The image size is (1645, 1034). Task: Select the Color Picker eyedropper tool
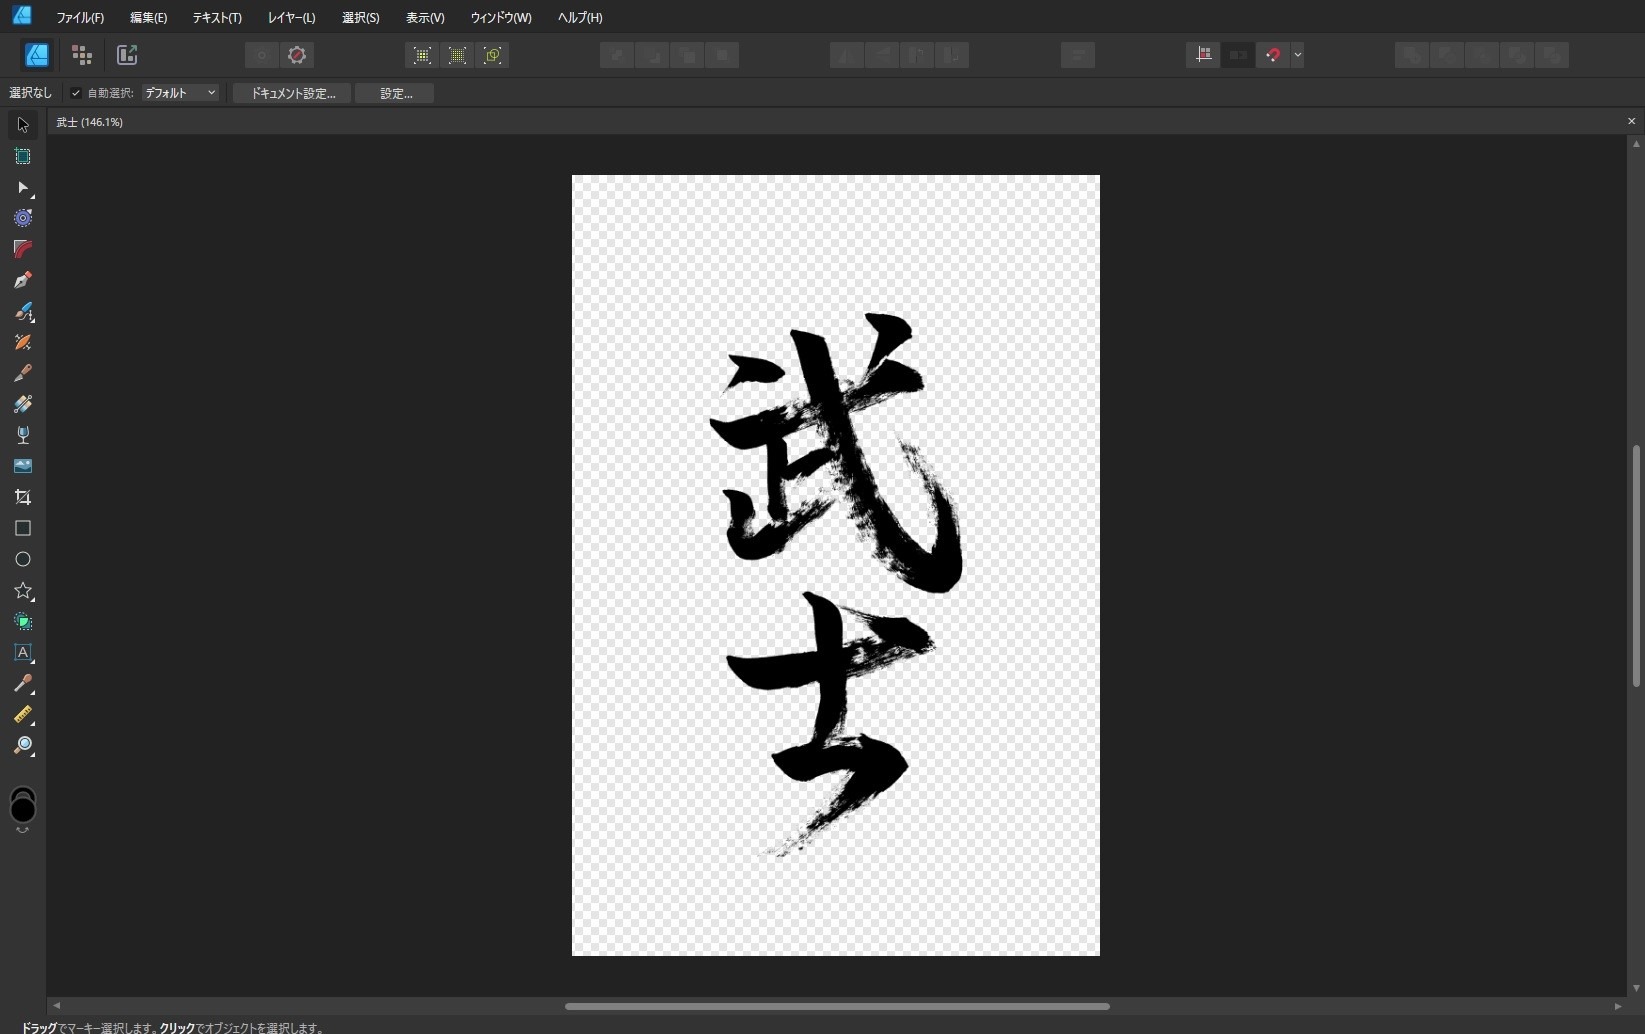[22, 684]
